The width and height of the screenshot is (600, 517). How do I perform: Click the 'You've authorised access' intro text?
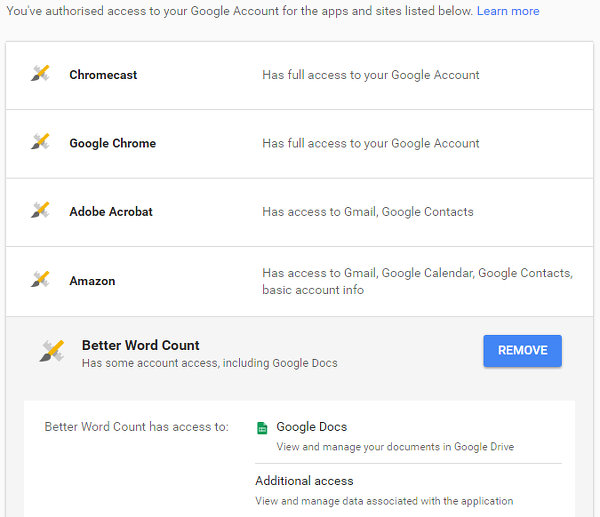point(240,11)
